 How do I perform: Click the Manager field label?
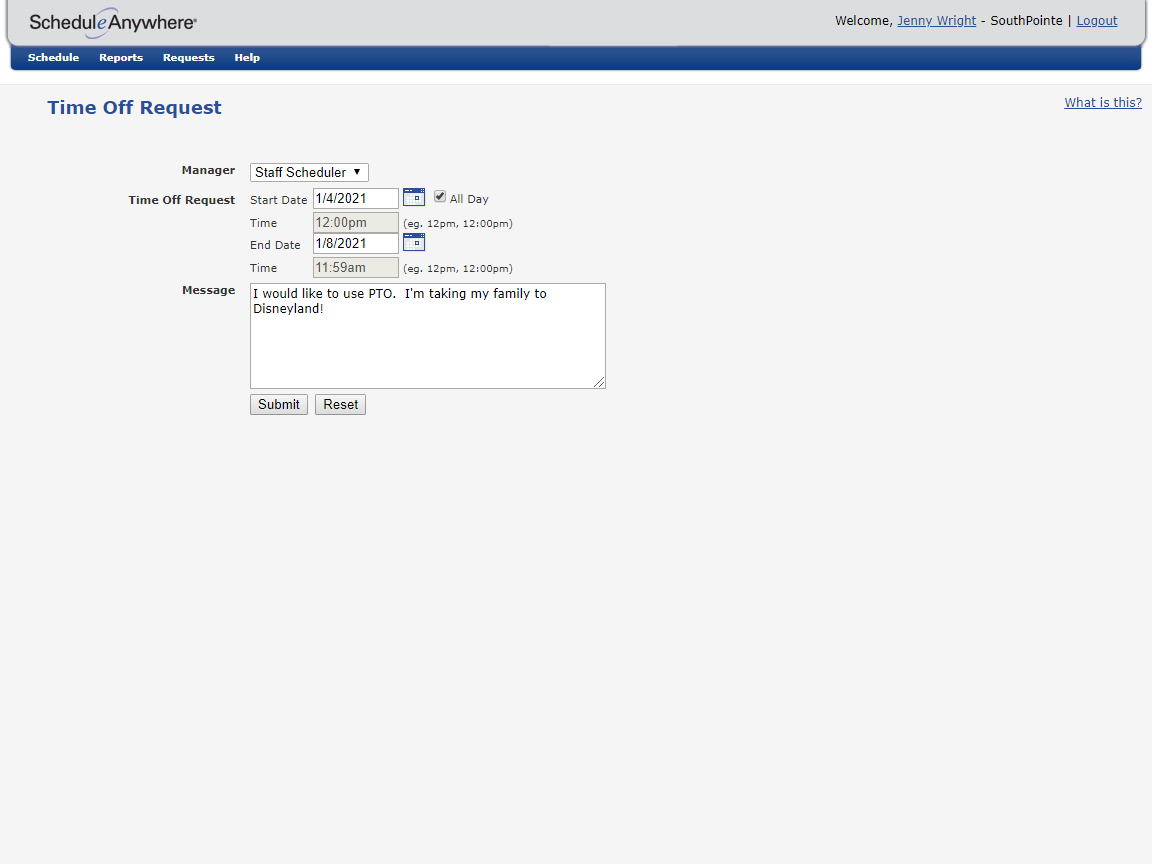tap(208, 170)
